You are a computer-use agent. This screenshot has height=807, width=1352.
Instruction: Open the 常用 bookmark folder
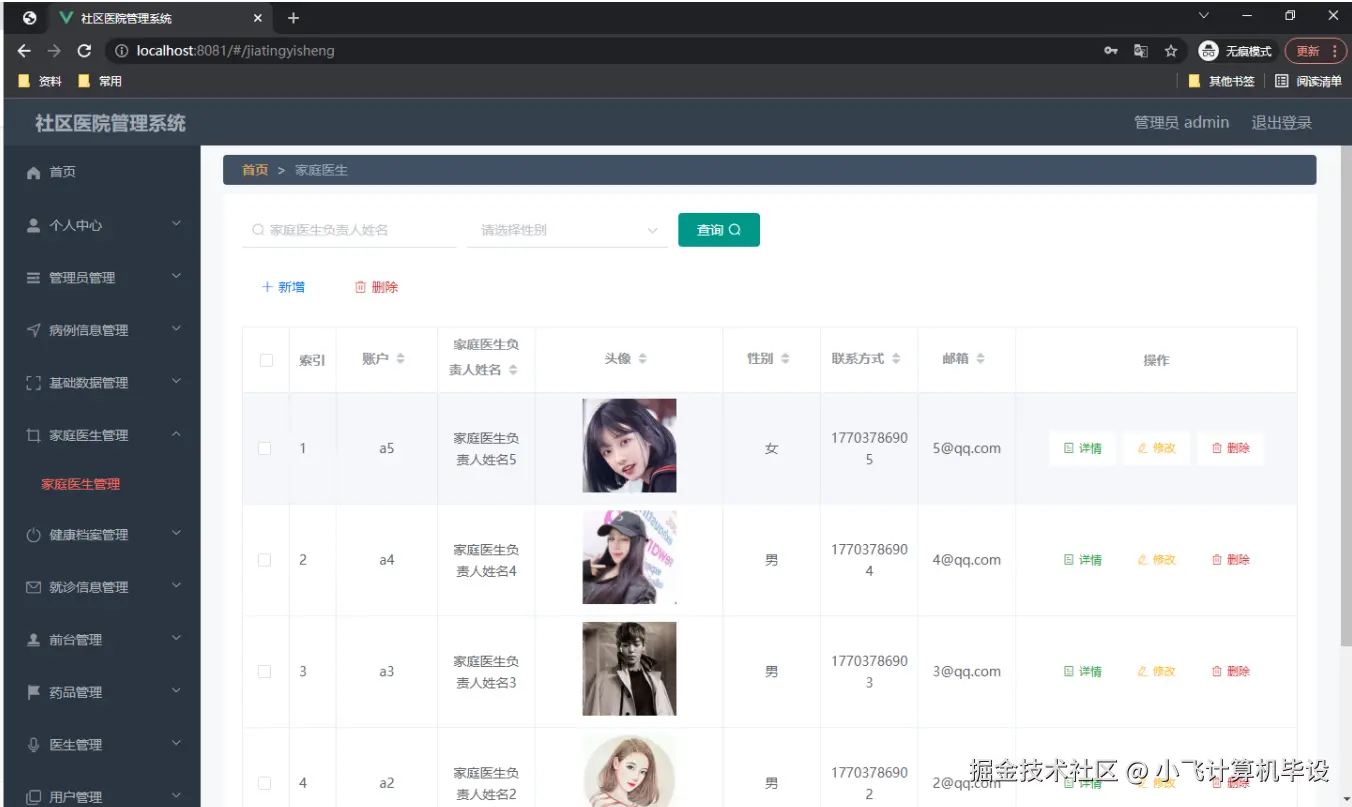[100, 81]
